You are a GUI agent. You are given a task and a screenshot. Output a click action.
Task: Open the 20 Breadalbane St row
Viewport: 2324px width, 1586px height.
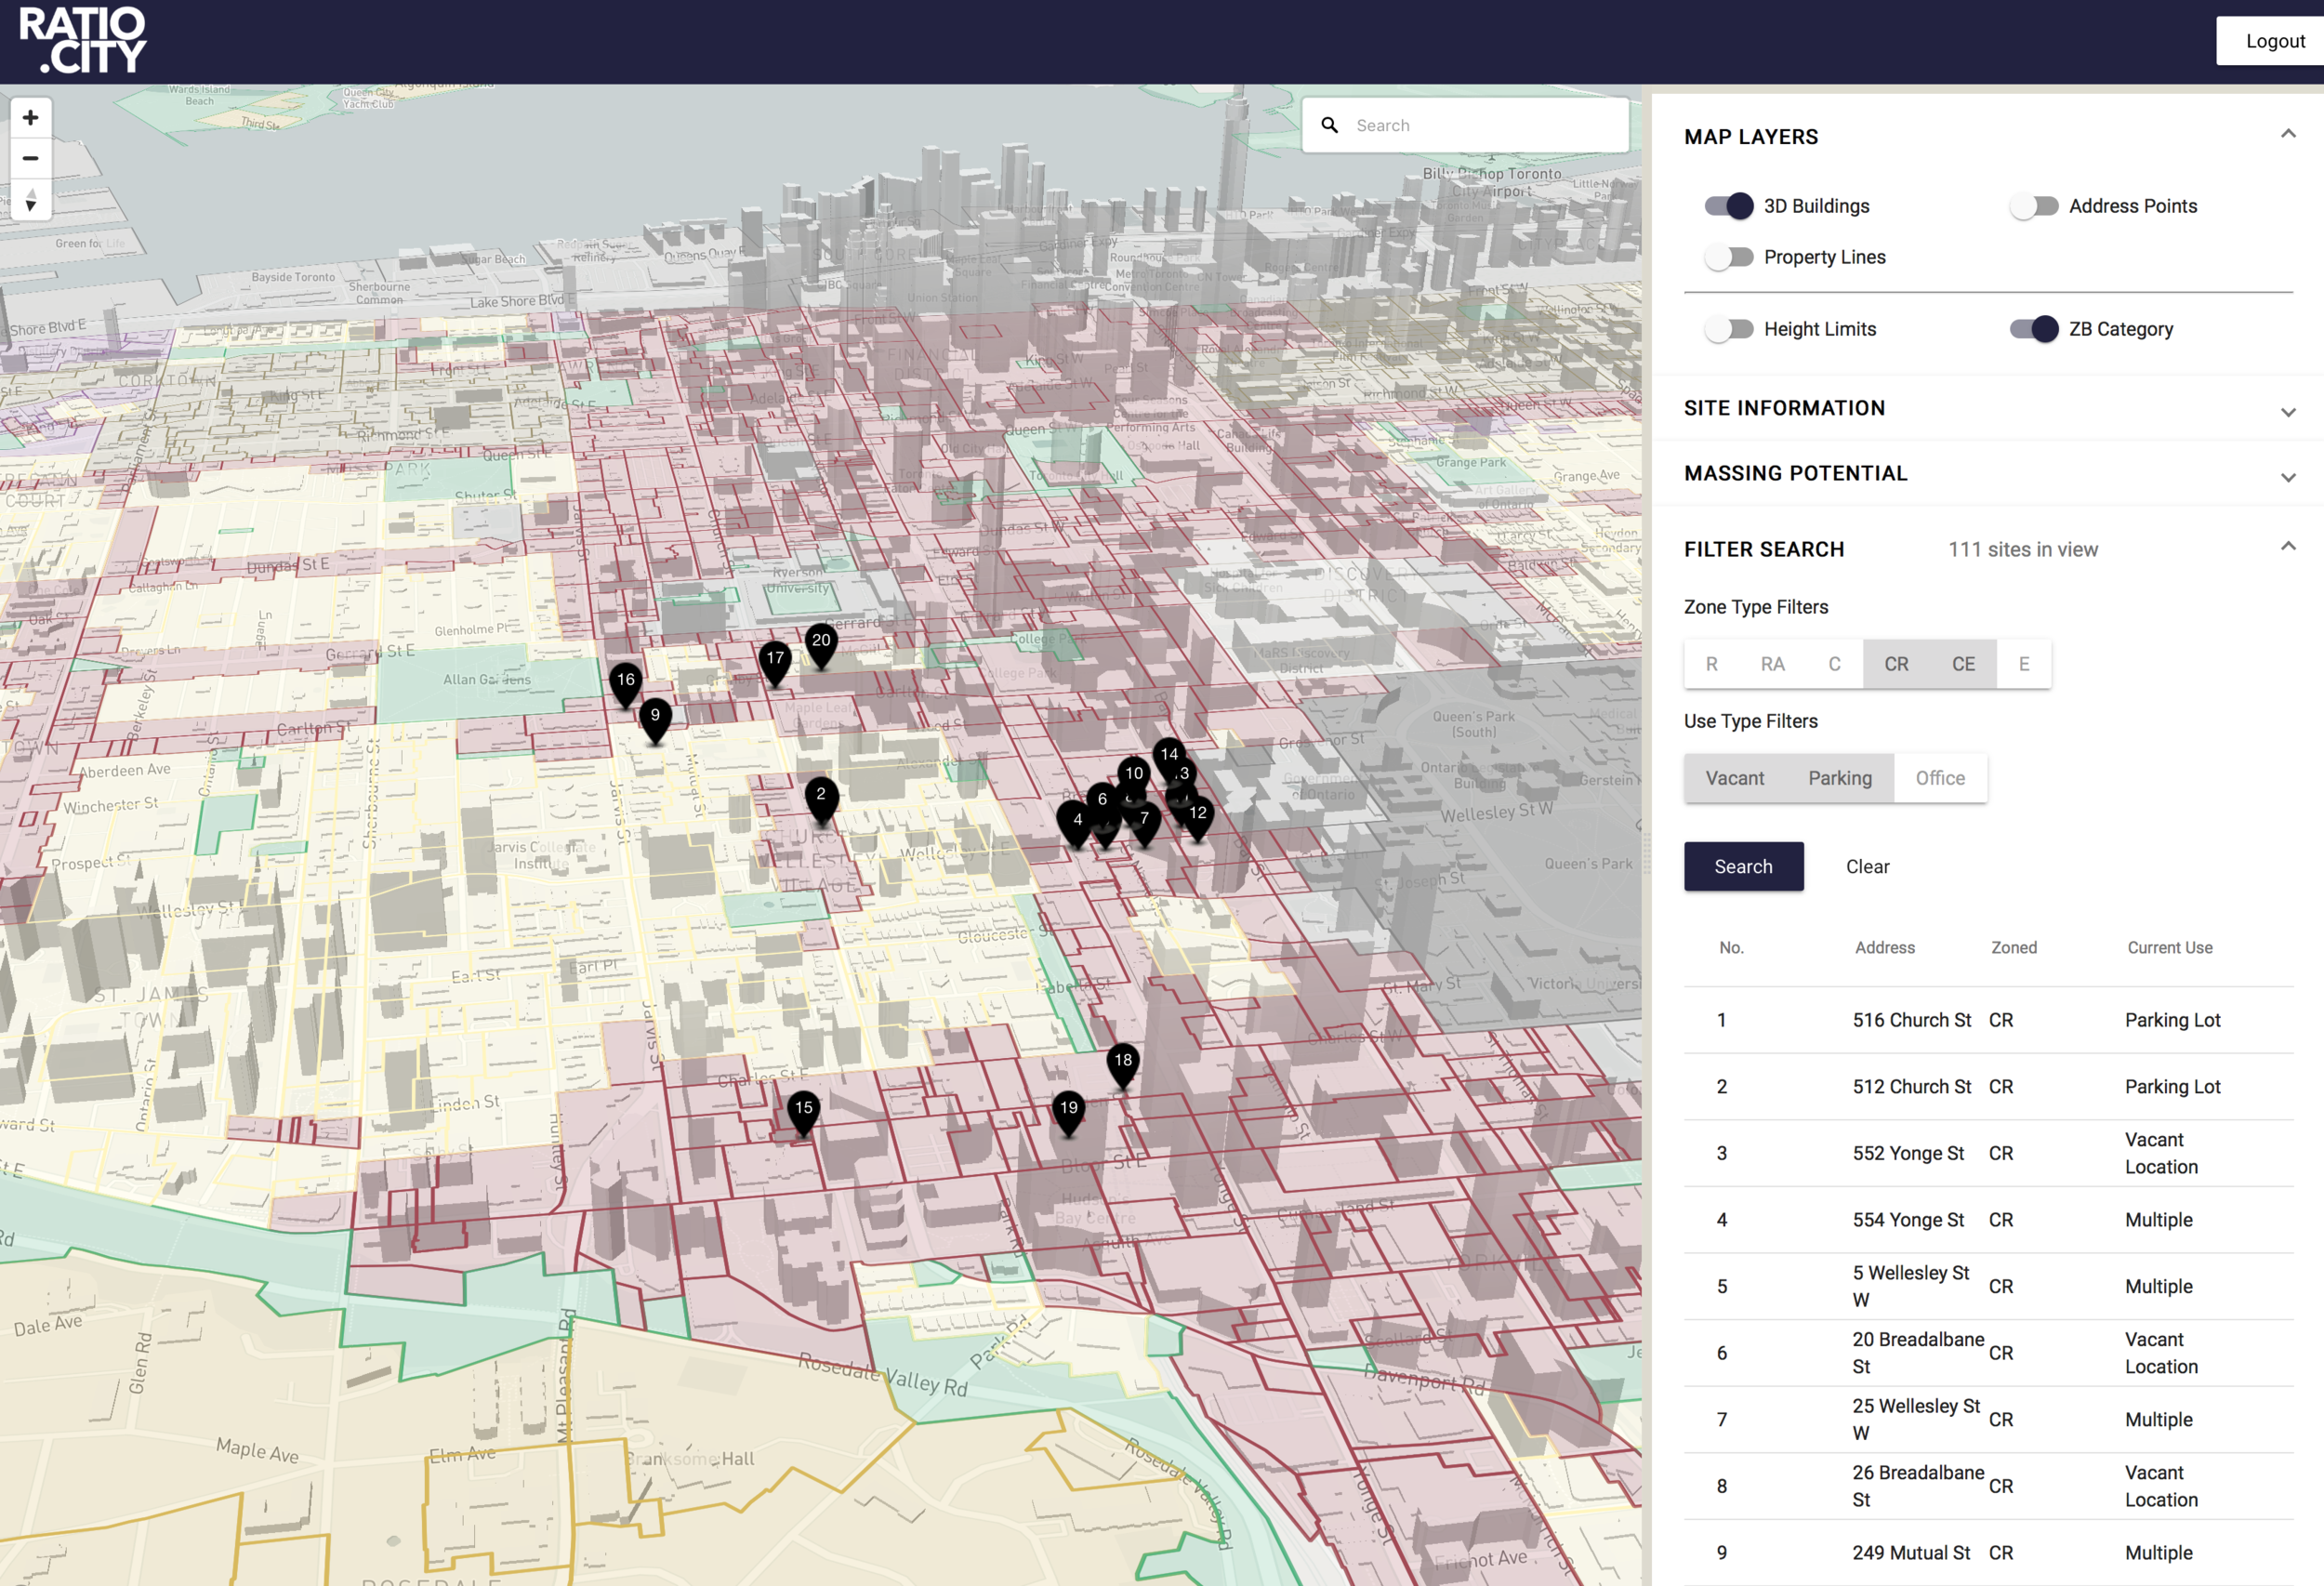[1988, 1353]
